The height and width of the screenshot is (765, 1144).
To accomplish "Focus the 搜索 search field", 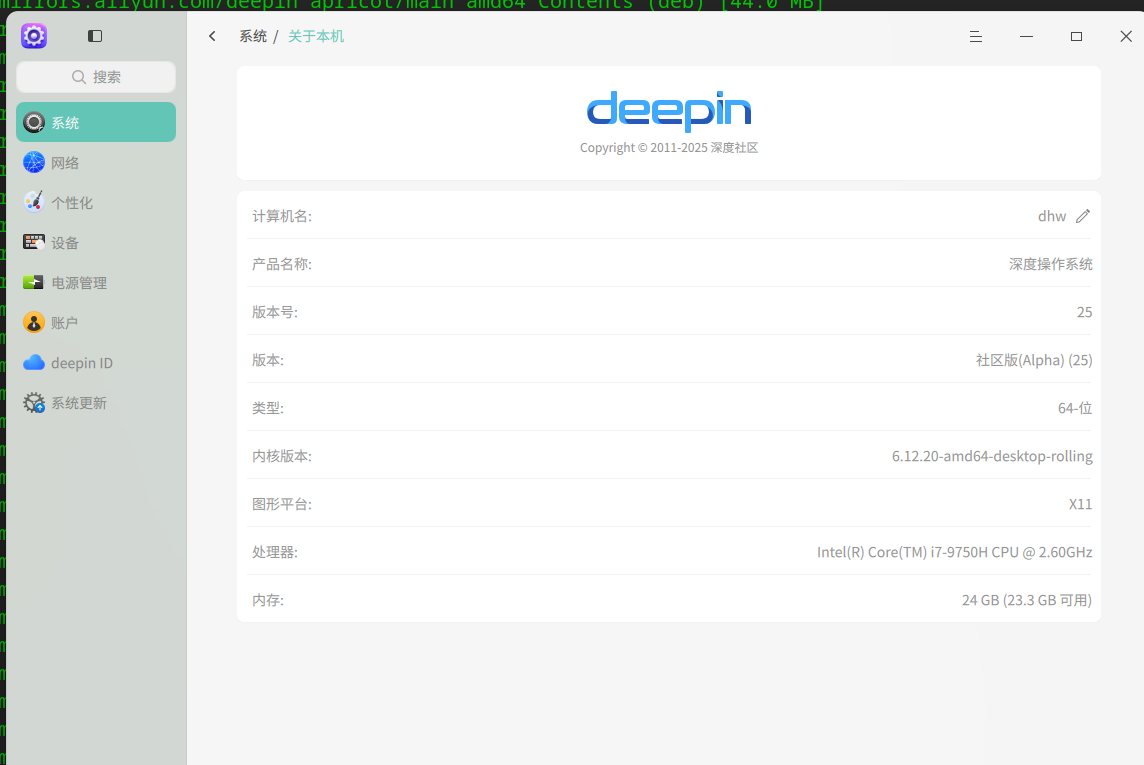I will click(x=96, y=77).
